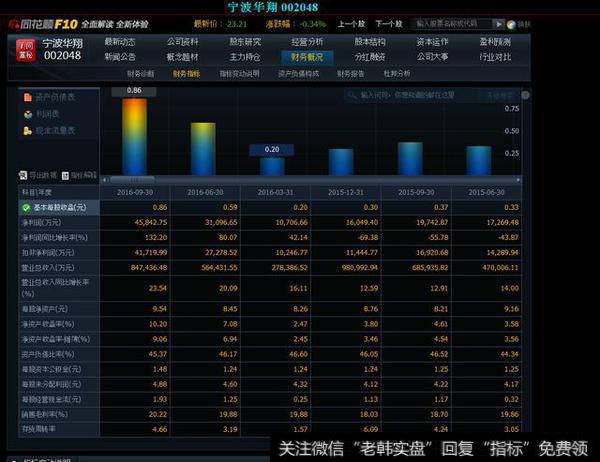
Task: Click the 0.20 labeled blue bar
Action: tap(272, 166)
